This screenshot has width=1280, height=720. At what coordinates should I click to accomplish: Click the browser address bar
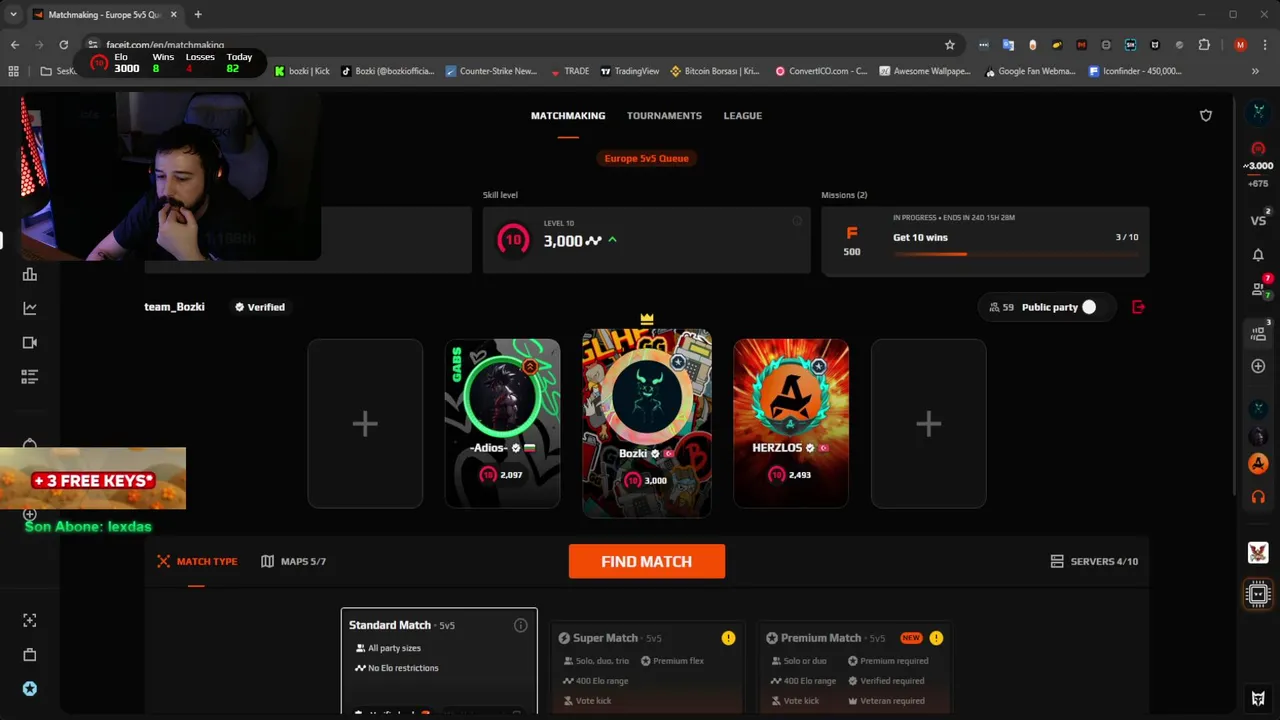(x=520, y=45)
